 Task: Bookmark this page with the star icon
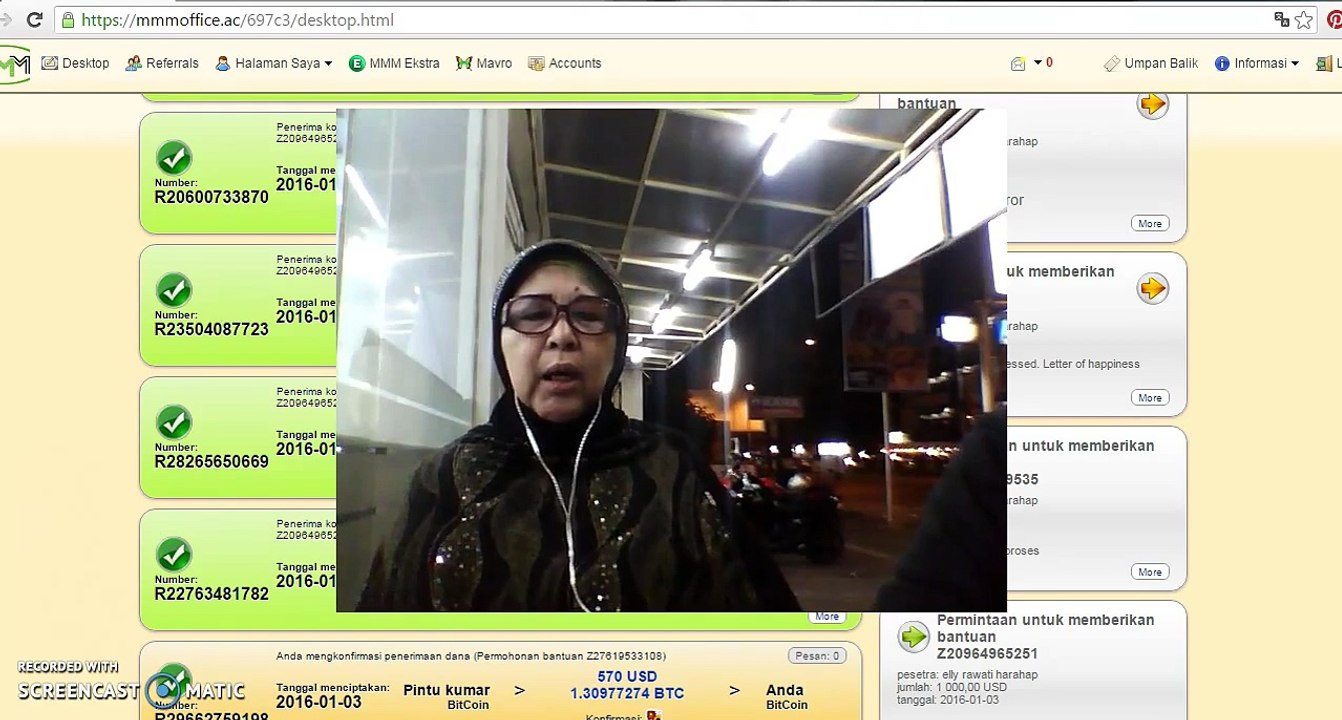(1304, 20)
